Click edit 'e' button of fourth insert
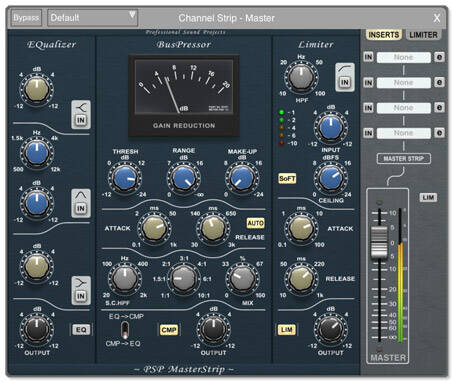The width and height of the screenshot is (453, 382). click(439, 133)
